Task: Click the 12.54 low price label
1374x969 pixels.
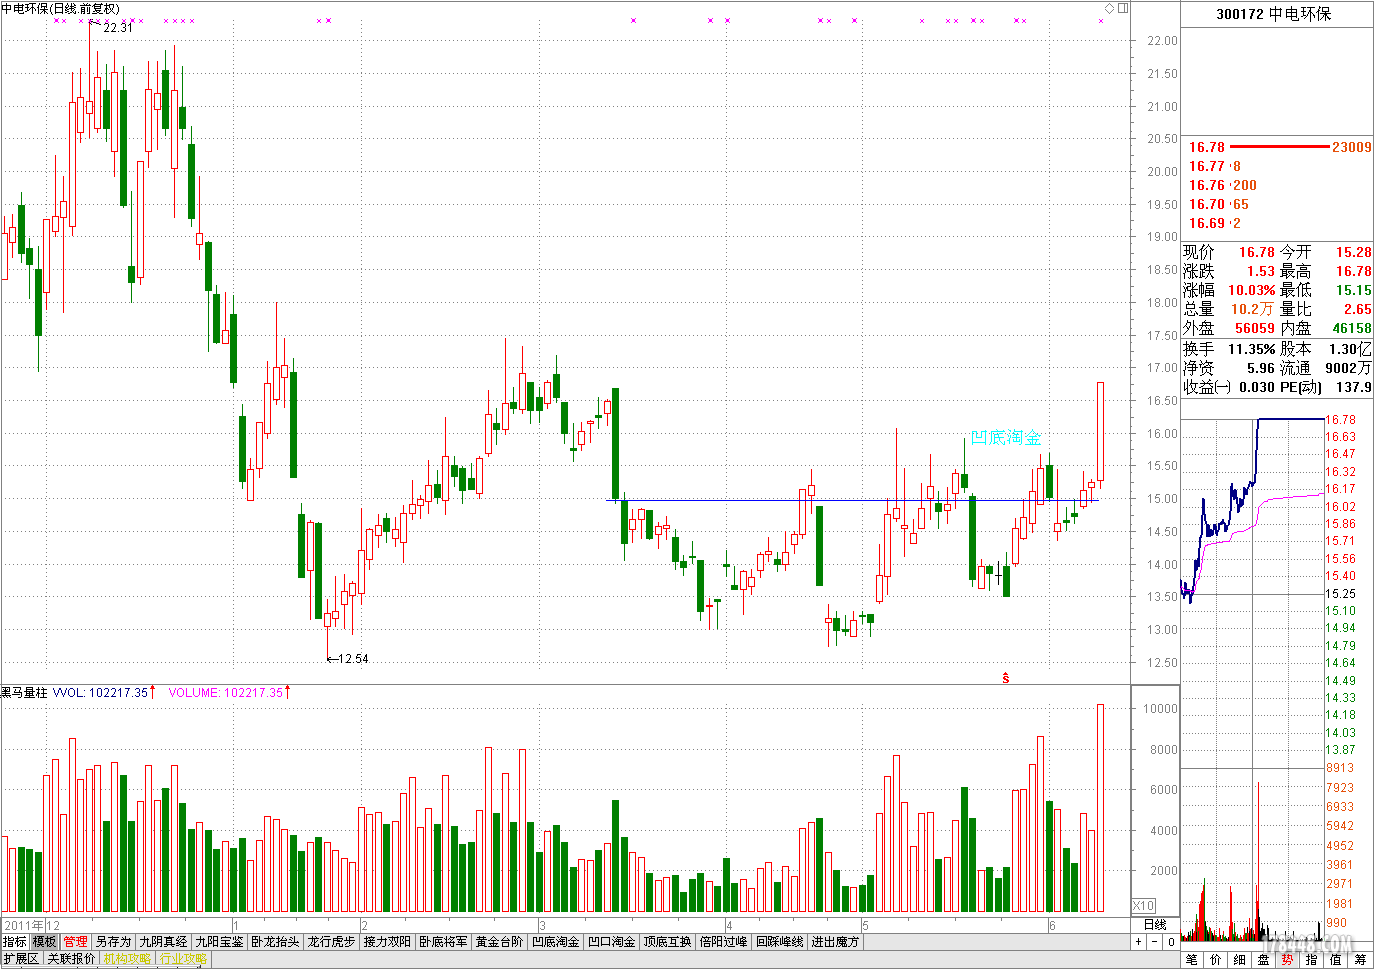Action: pos(353,659)
